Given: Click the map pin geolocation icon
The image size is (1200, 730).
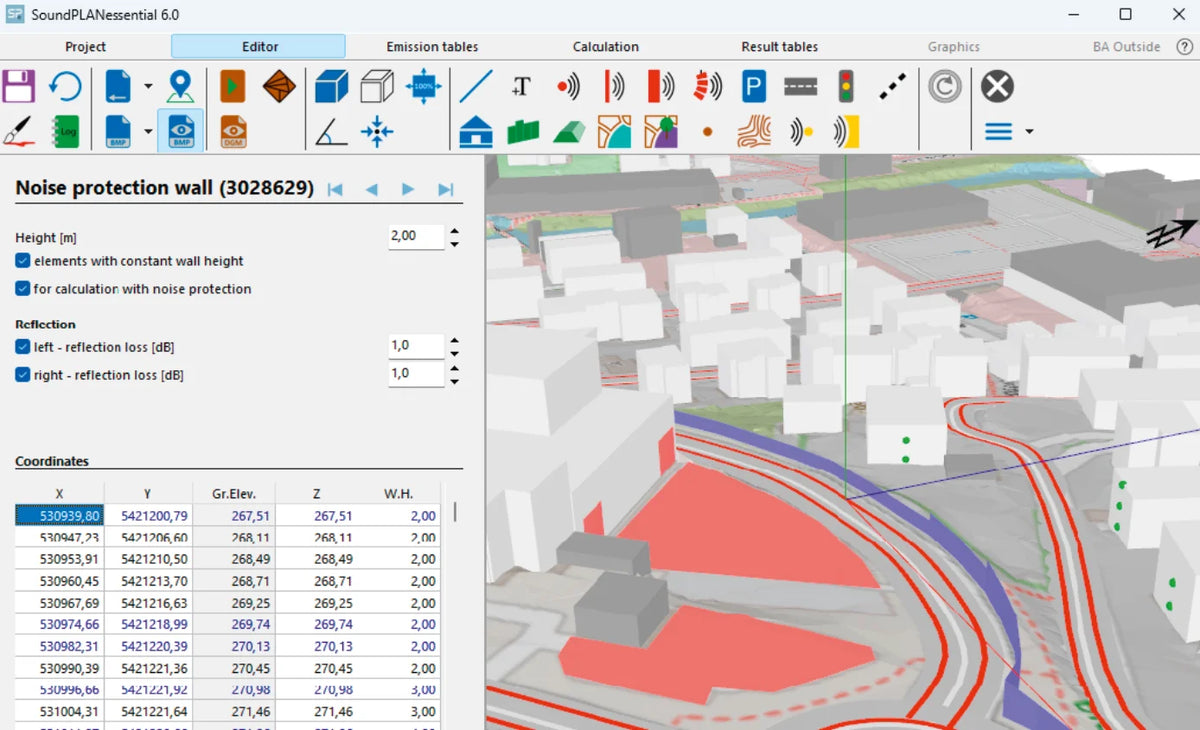Looking at the screenshot, I should [x=180, y=86].
